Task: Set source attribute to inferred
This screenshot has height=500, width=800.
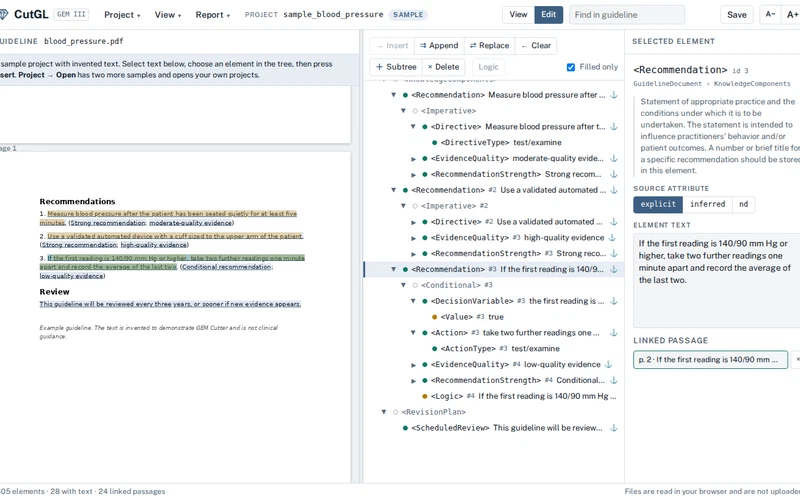Action: point(707,204)
